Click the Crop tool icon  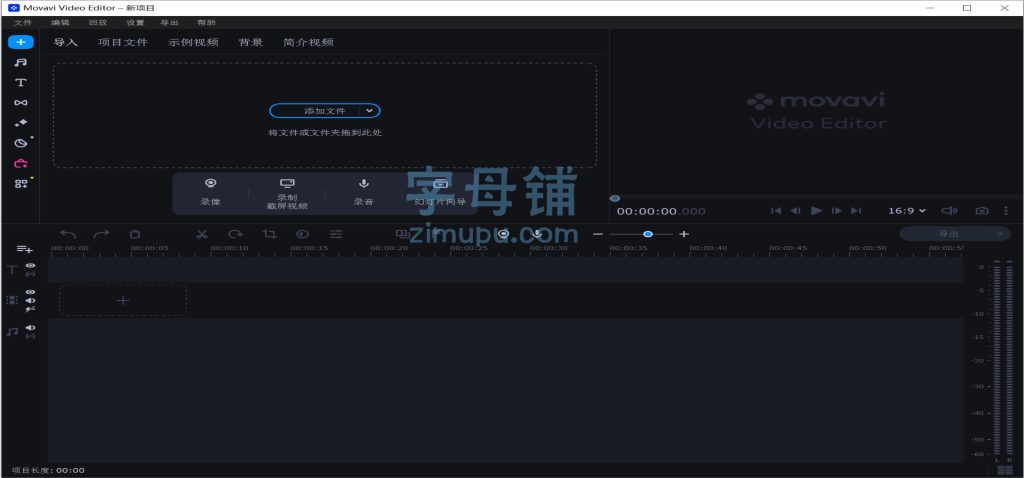(x=269, y=234)
